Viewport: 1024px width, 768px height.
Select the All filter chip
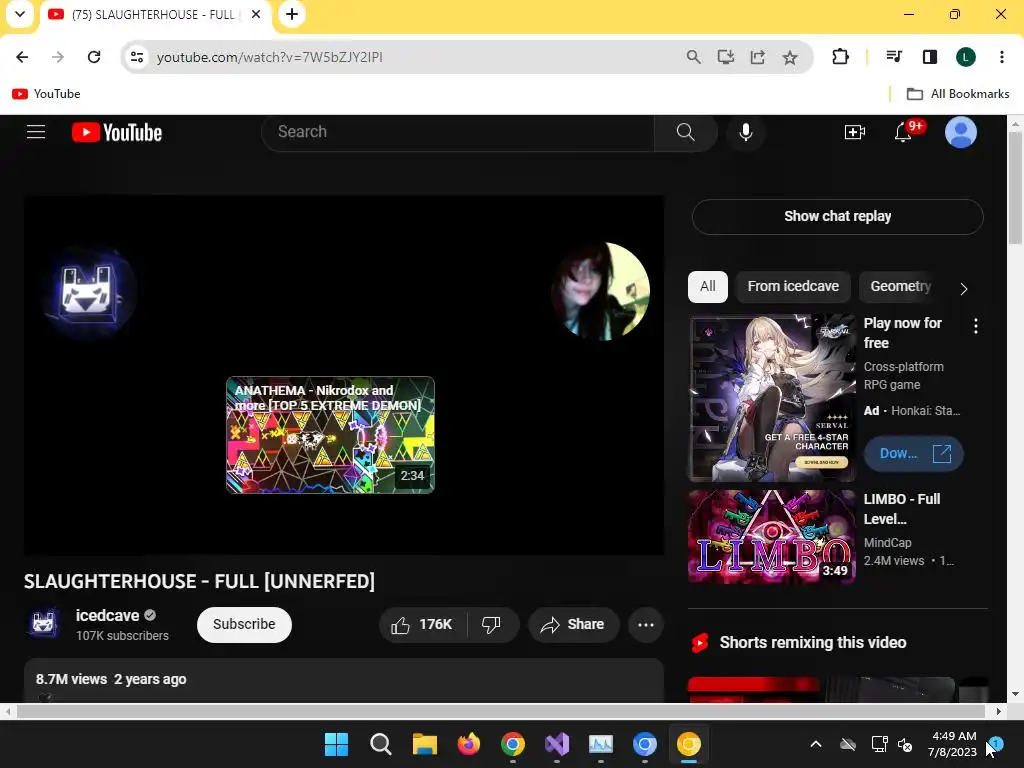[x=707, y=287]
